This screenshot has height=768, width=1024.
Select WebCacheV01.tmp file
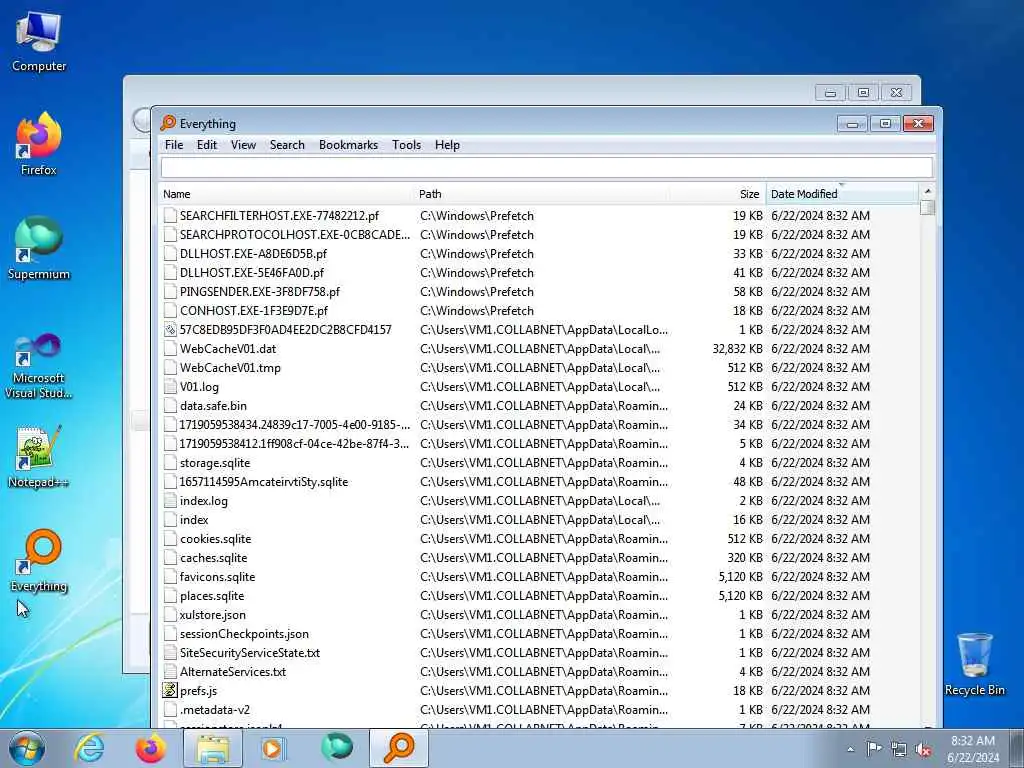(x=230, y=368)
